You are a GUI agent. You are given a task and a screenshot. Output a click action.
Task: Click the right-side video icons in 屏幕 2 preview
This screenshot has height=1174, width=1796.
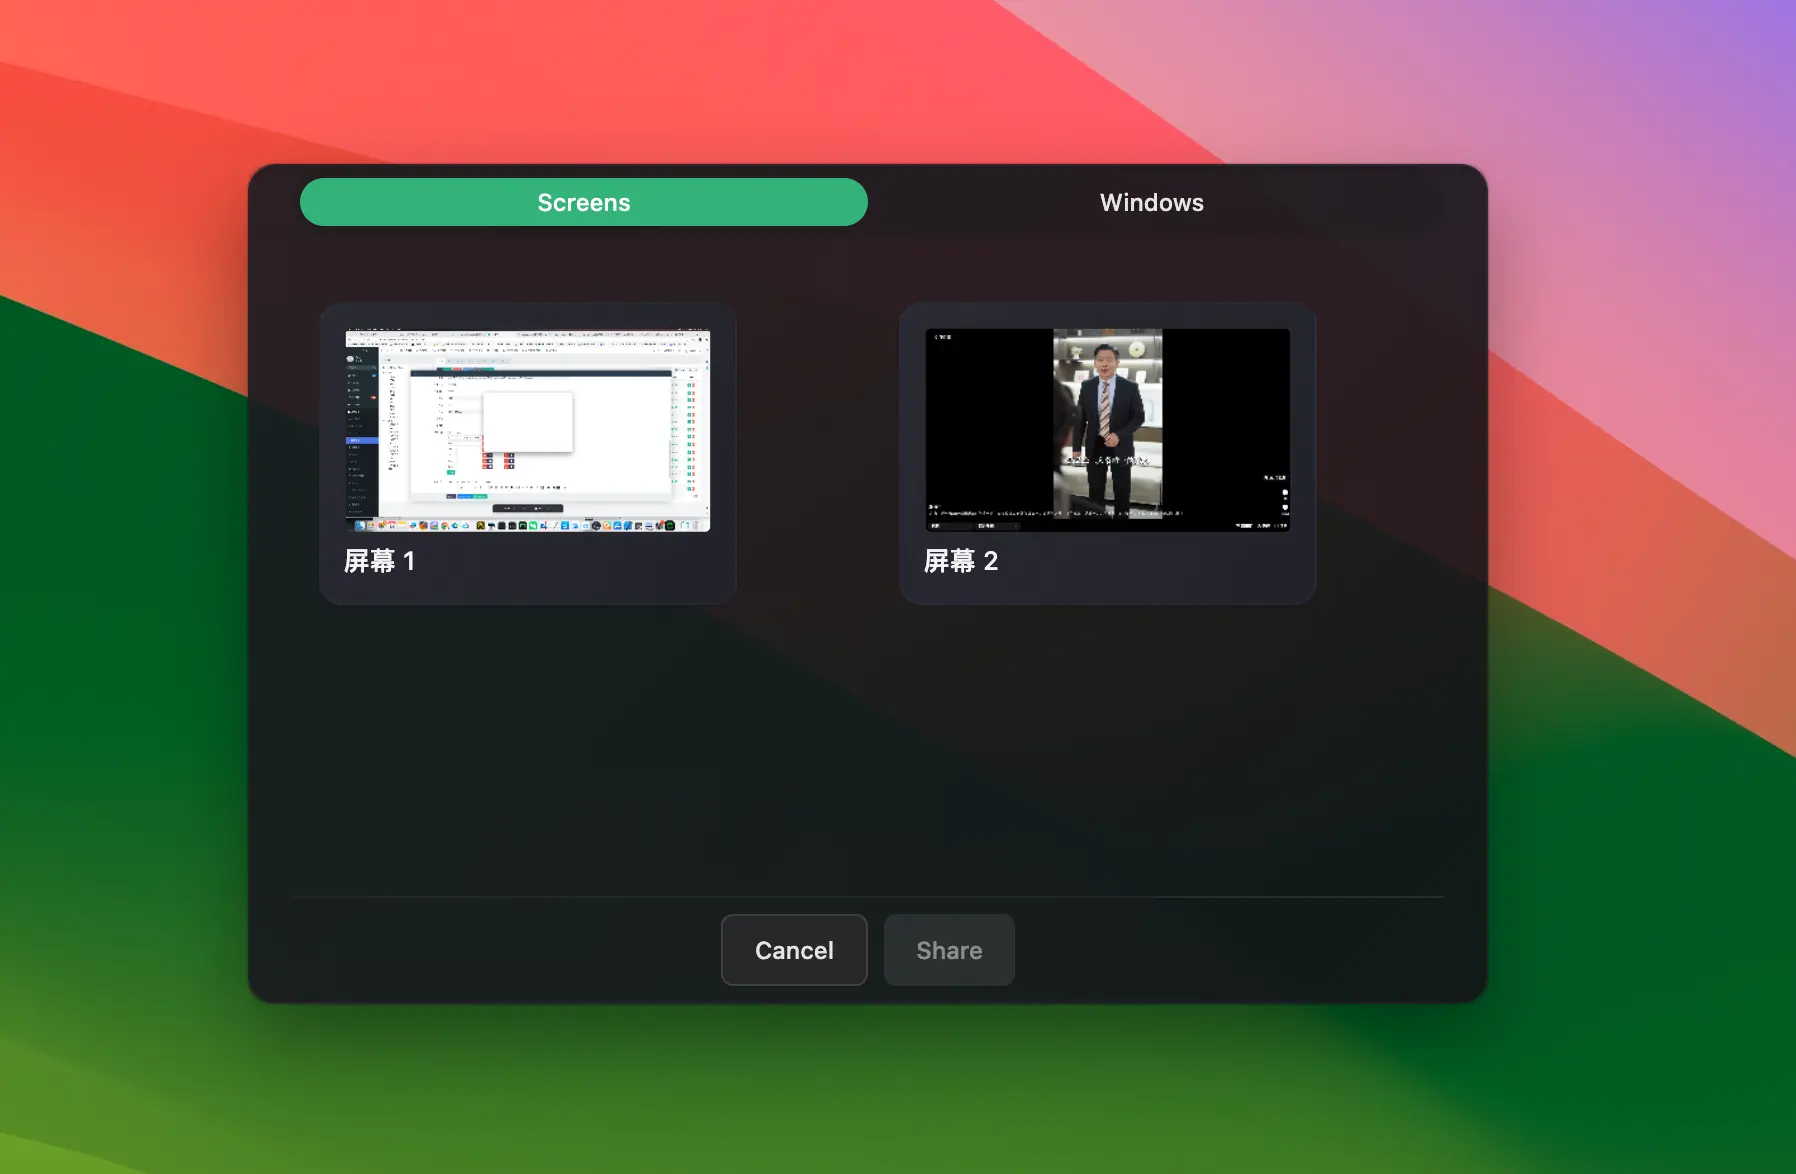point(1284,498)
